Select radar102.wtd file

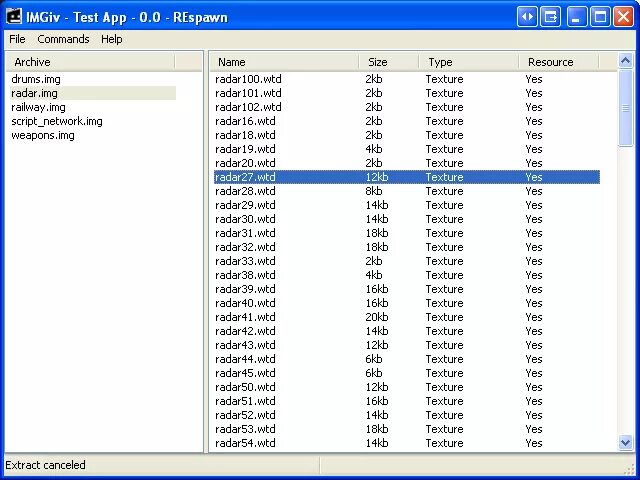tap(407, 107)
